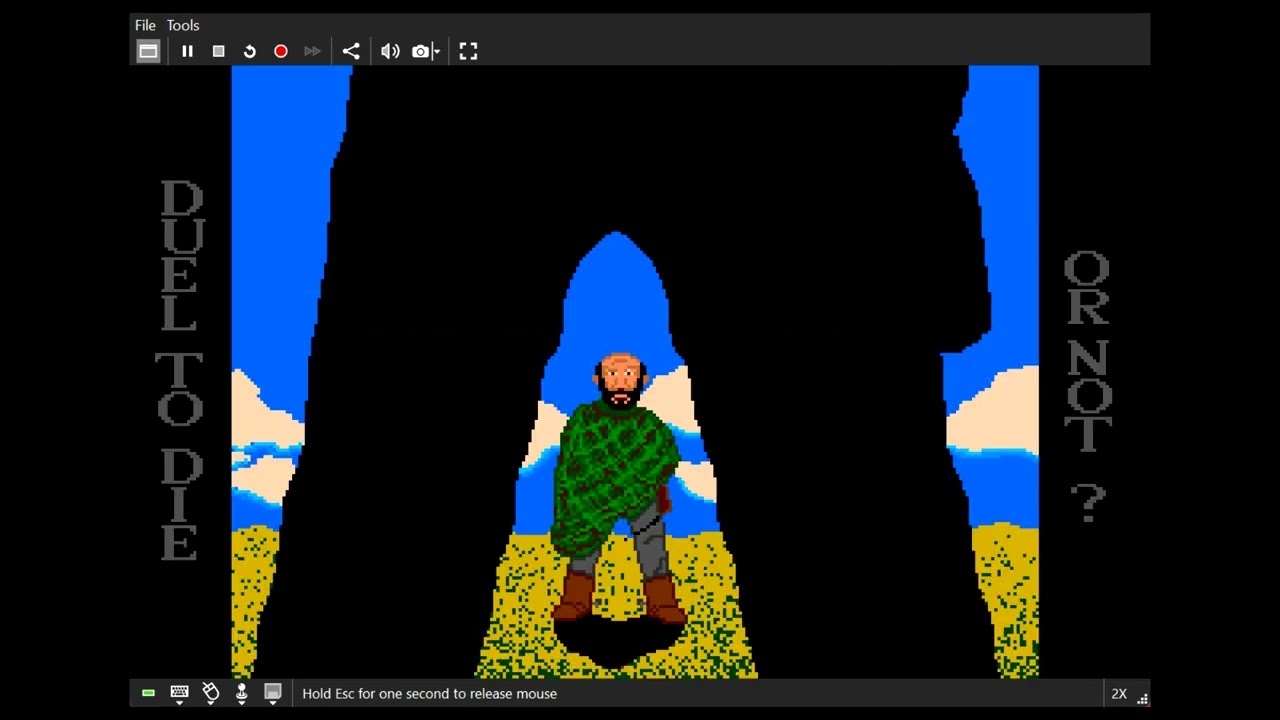Click the grayed fast-forward (turbo) icon

pos(312,51)
